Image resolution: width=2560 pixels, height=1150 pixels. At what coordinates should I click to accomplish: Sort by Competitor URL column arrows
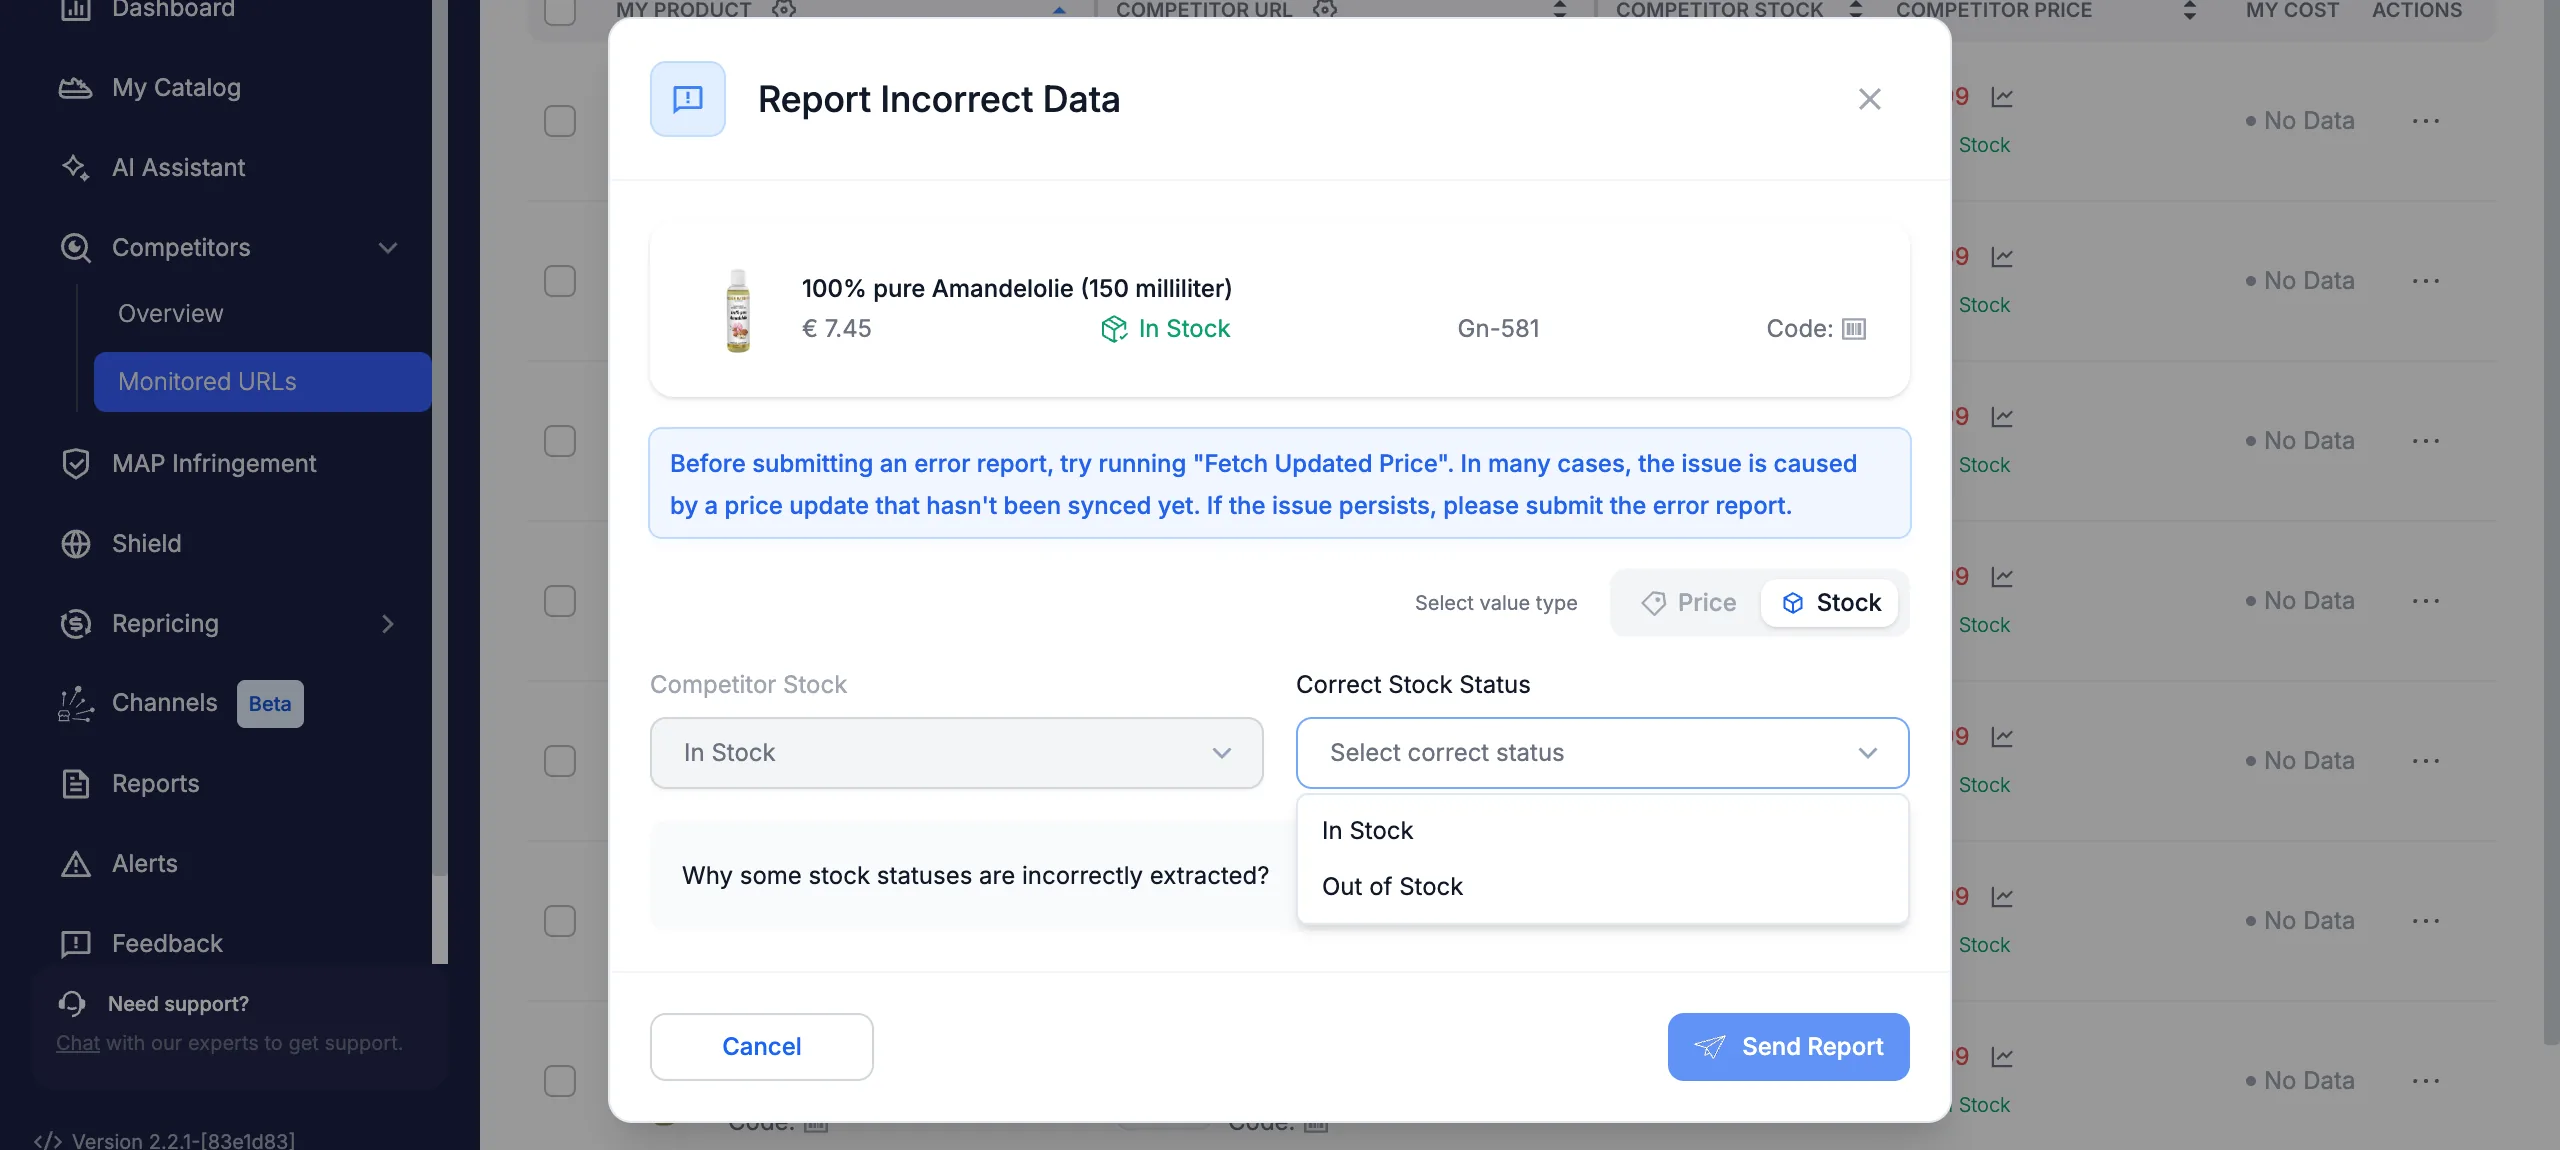pos(1560,10)
